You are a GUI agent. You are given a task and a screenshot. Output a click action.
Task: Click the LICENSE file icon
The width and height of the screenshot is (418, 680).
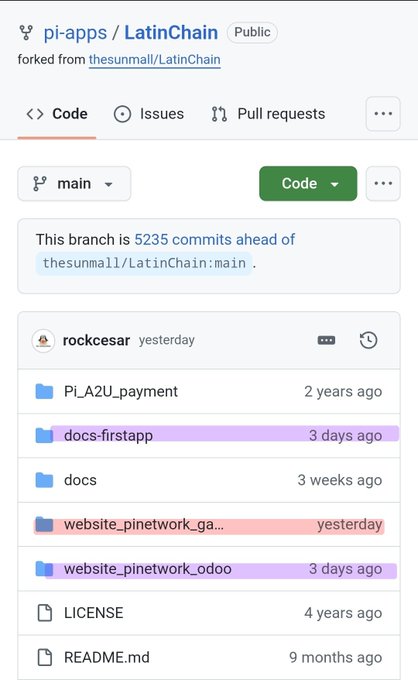(x=45, y=613)
